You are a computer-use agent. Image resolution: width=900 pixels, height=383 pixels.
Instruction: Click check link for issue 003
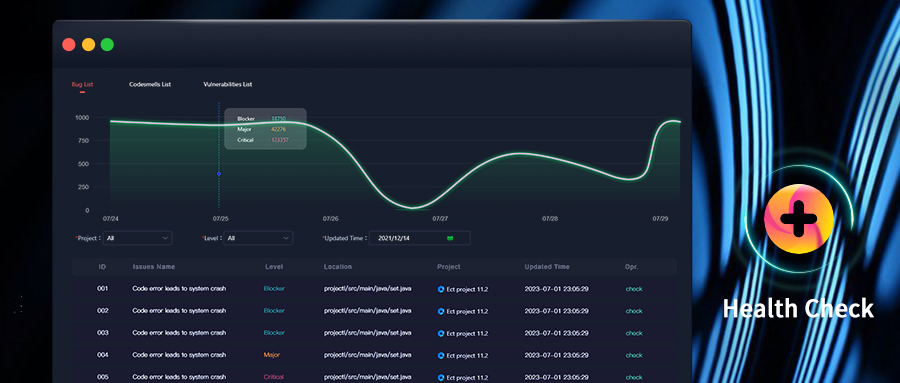coord(634,333)
